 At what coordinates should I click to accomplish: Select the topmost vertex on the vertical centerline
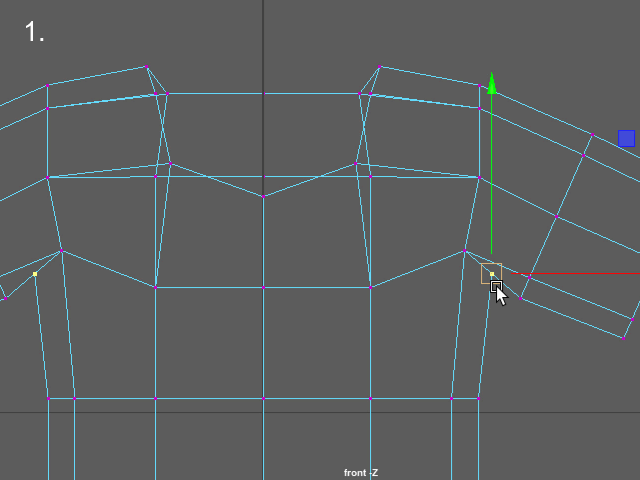point(264,93)
